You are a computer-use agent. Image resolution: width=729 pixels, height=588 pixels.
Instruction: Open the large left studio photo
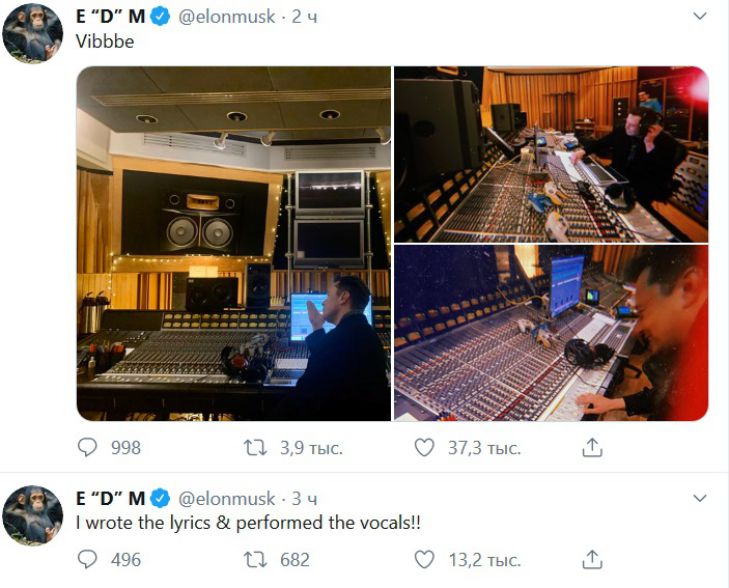click(234, 243)
